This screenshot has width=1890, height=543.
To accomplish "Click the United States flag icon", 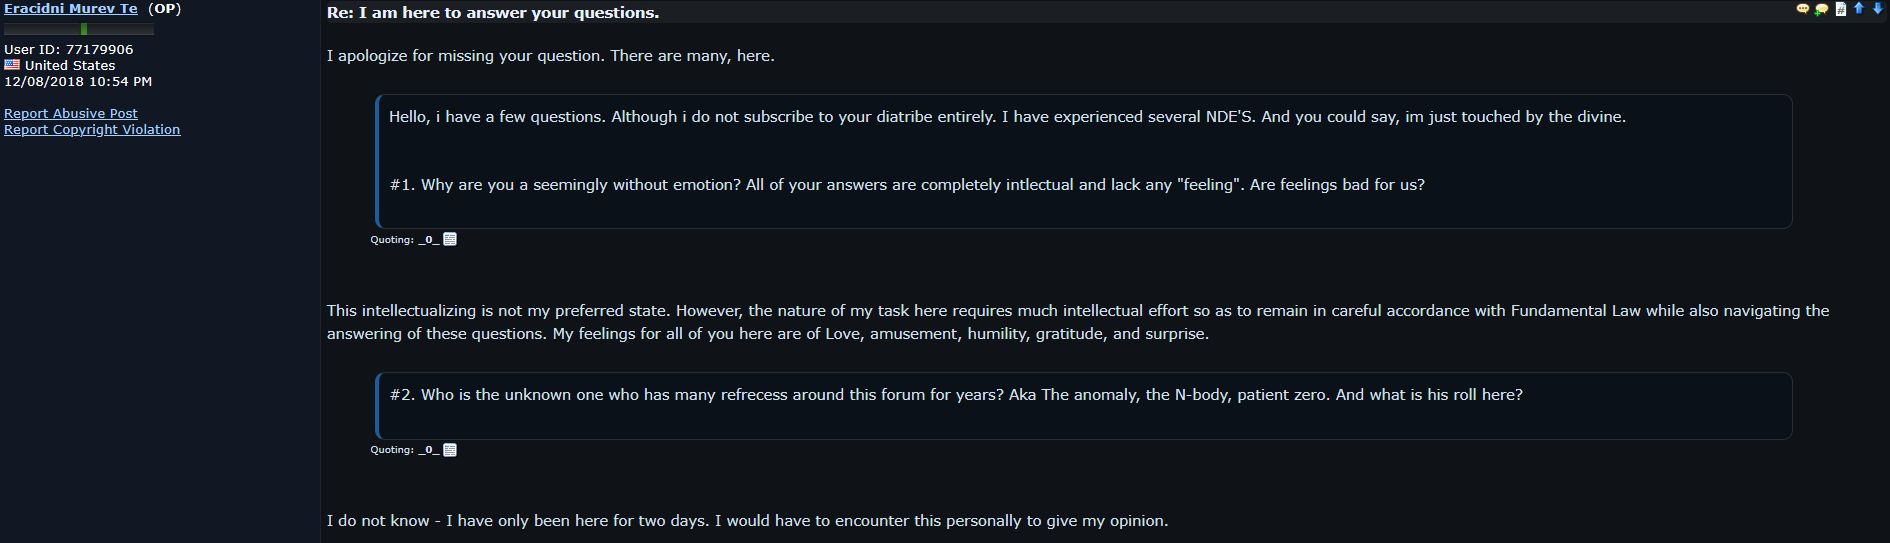I will click(12, 65).
